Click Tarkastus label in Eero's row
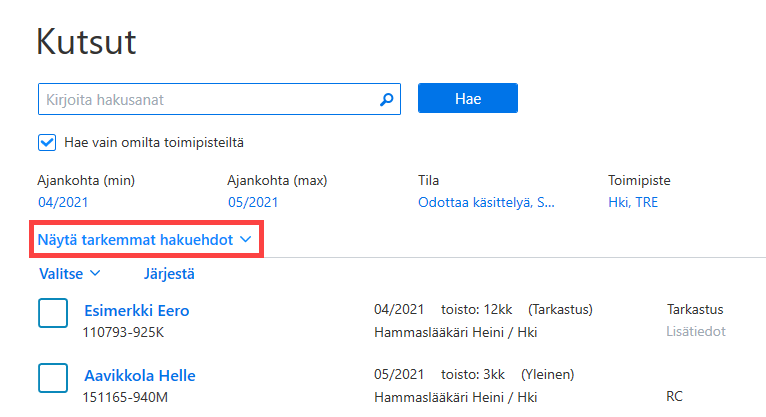 (695, 310)
